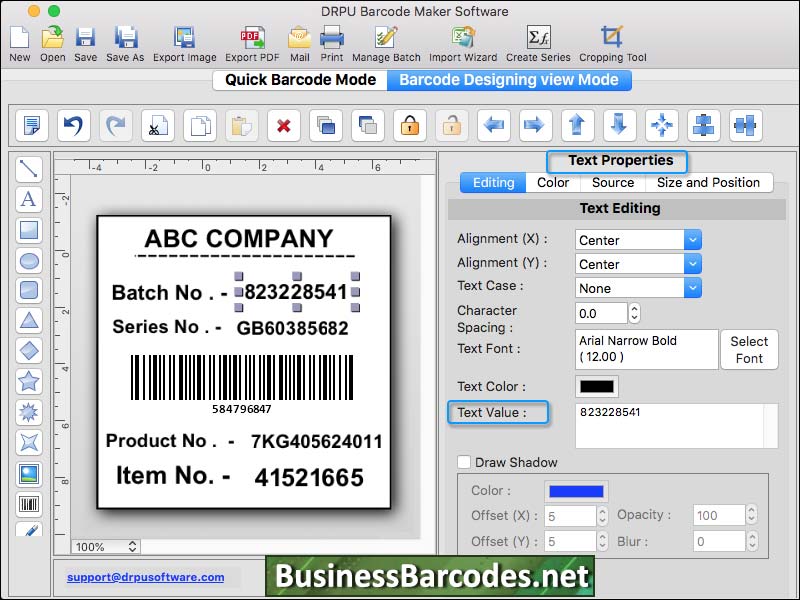
Task: Lock the selected object using padlock icon
Action: (x=409, y=125)
